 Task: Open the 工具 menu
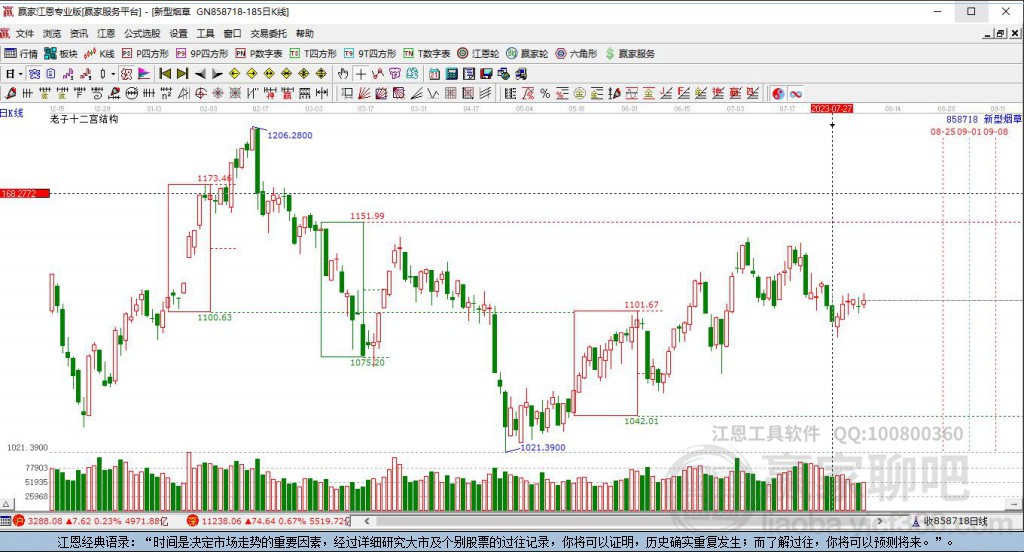point(205,33)
